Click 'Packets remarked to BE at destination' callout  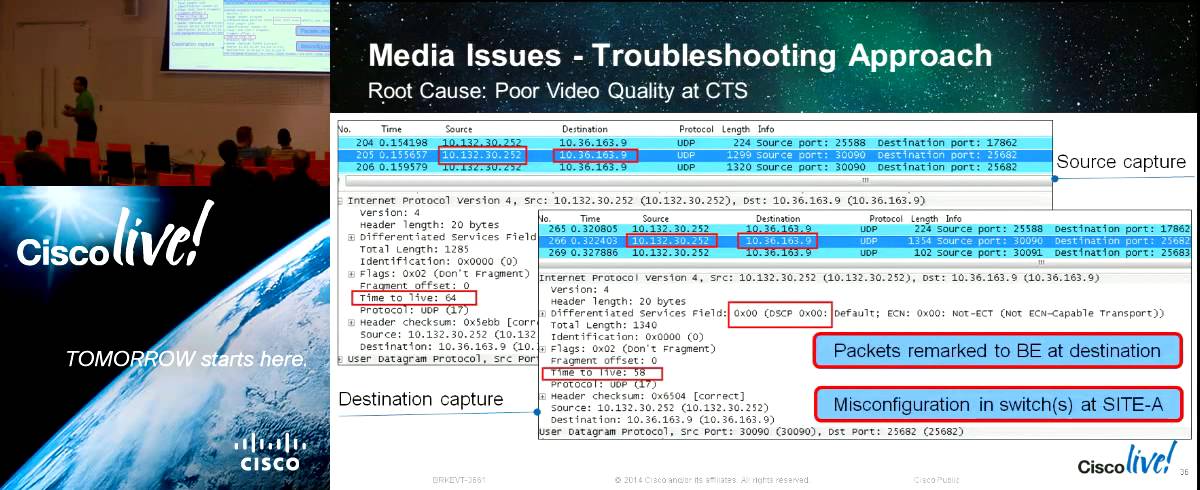tap(997, 351)
